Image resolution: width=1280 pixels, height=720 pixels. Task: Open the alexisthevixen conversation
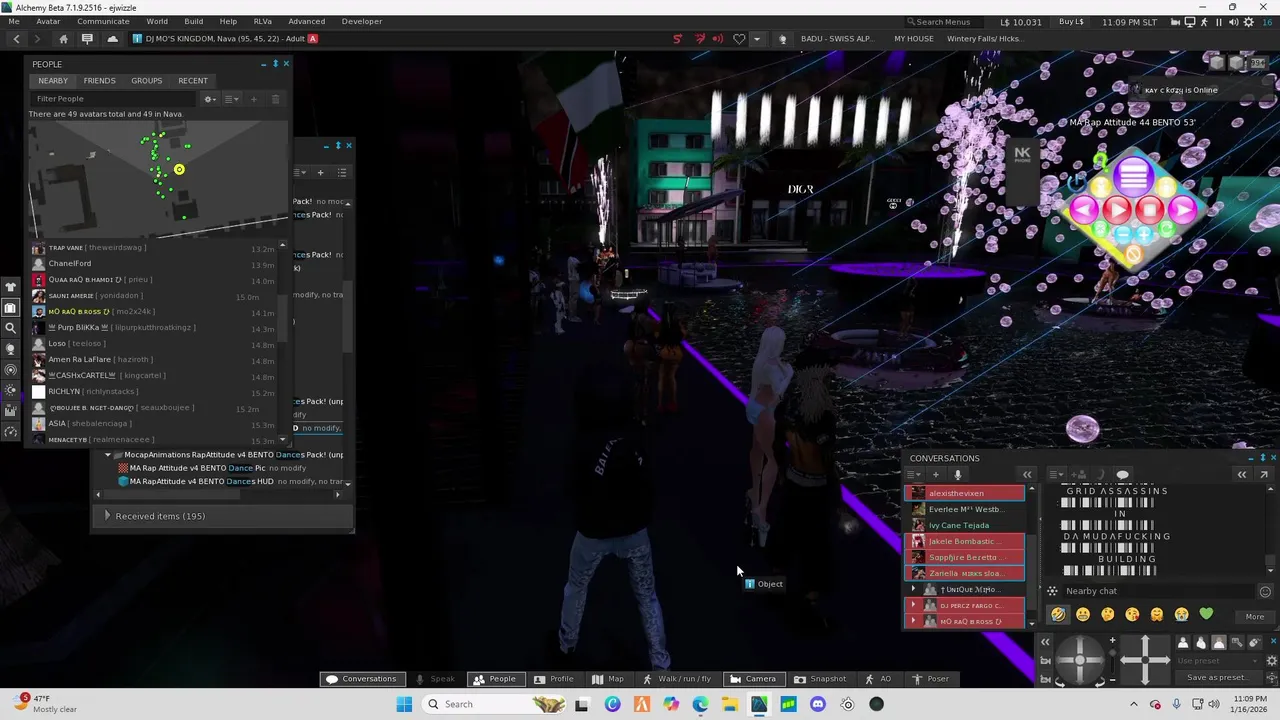(964, 493)
